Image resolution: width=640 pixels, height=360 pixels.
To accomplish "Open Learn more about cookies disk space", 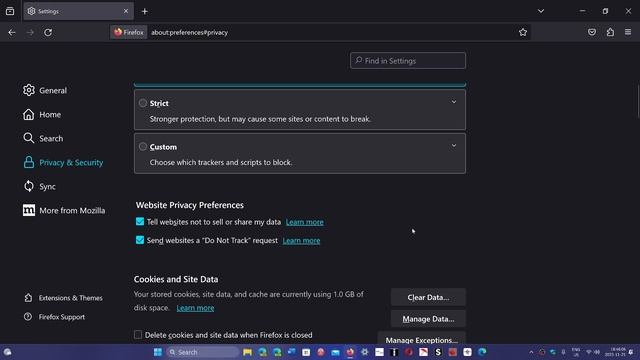I will 195,308.
